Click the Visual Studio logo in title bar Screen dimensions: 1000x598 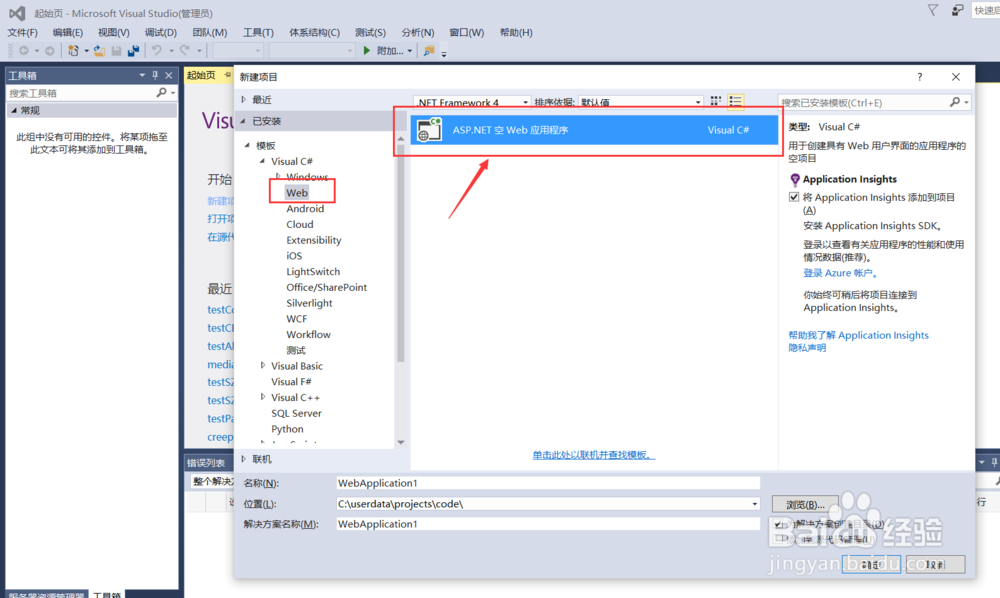(17, 13)
